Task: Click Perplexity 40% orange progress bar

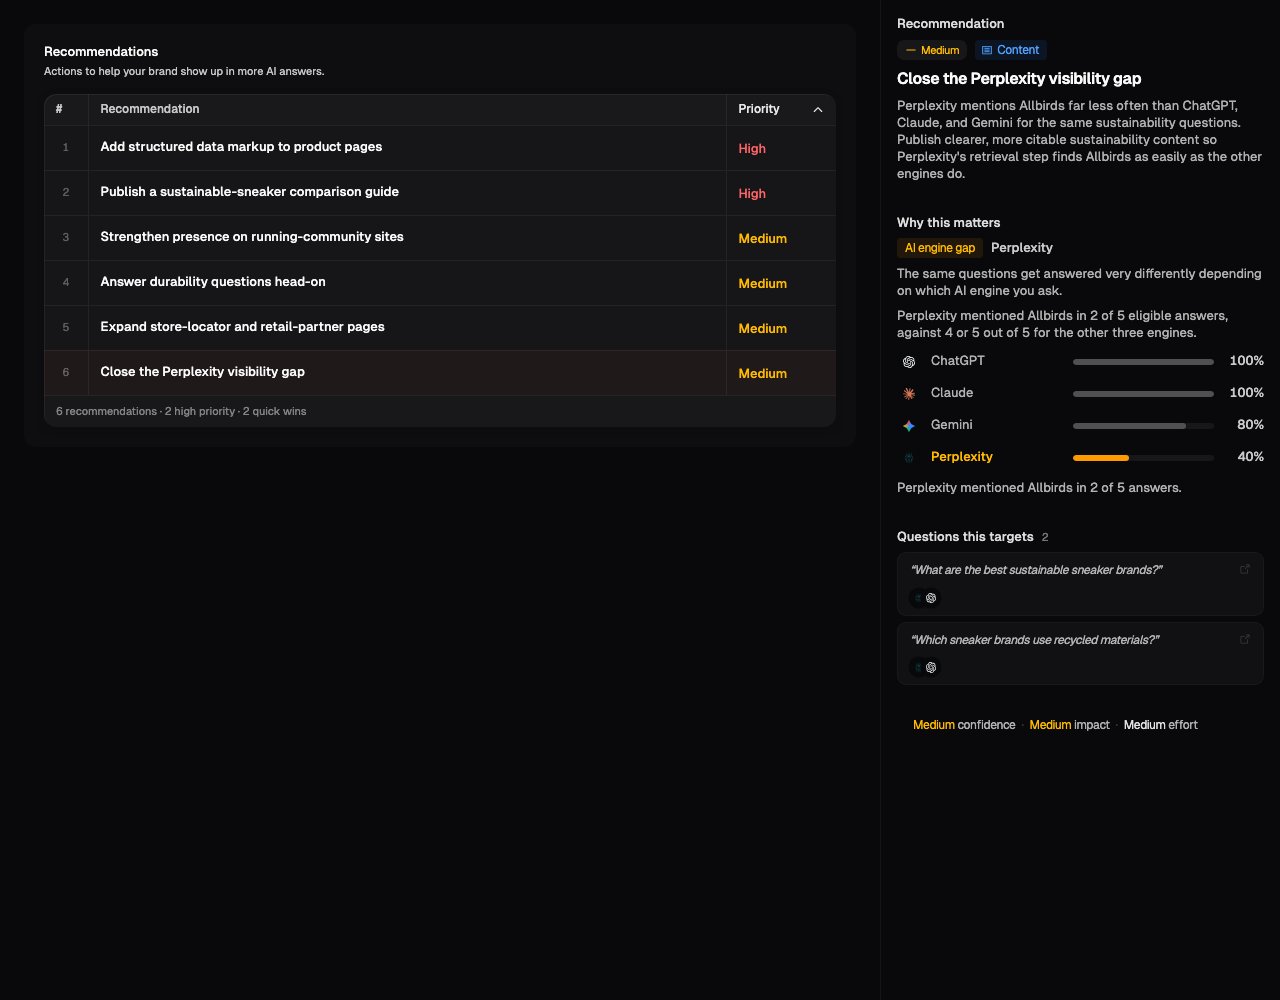Action: pos(1143,457)
